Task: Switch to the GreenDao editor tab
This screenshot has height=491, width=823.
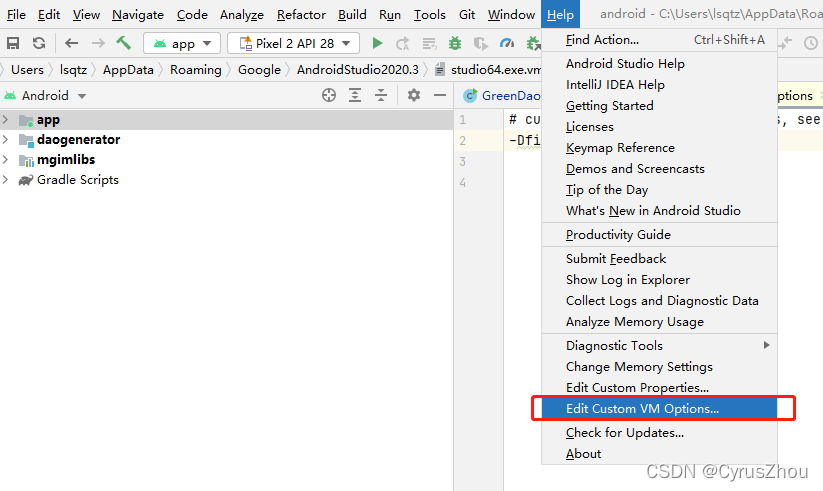Action: tap(502, 96)
